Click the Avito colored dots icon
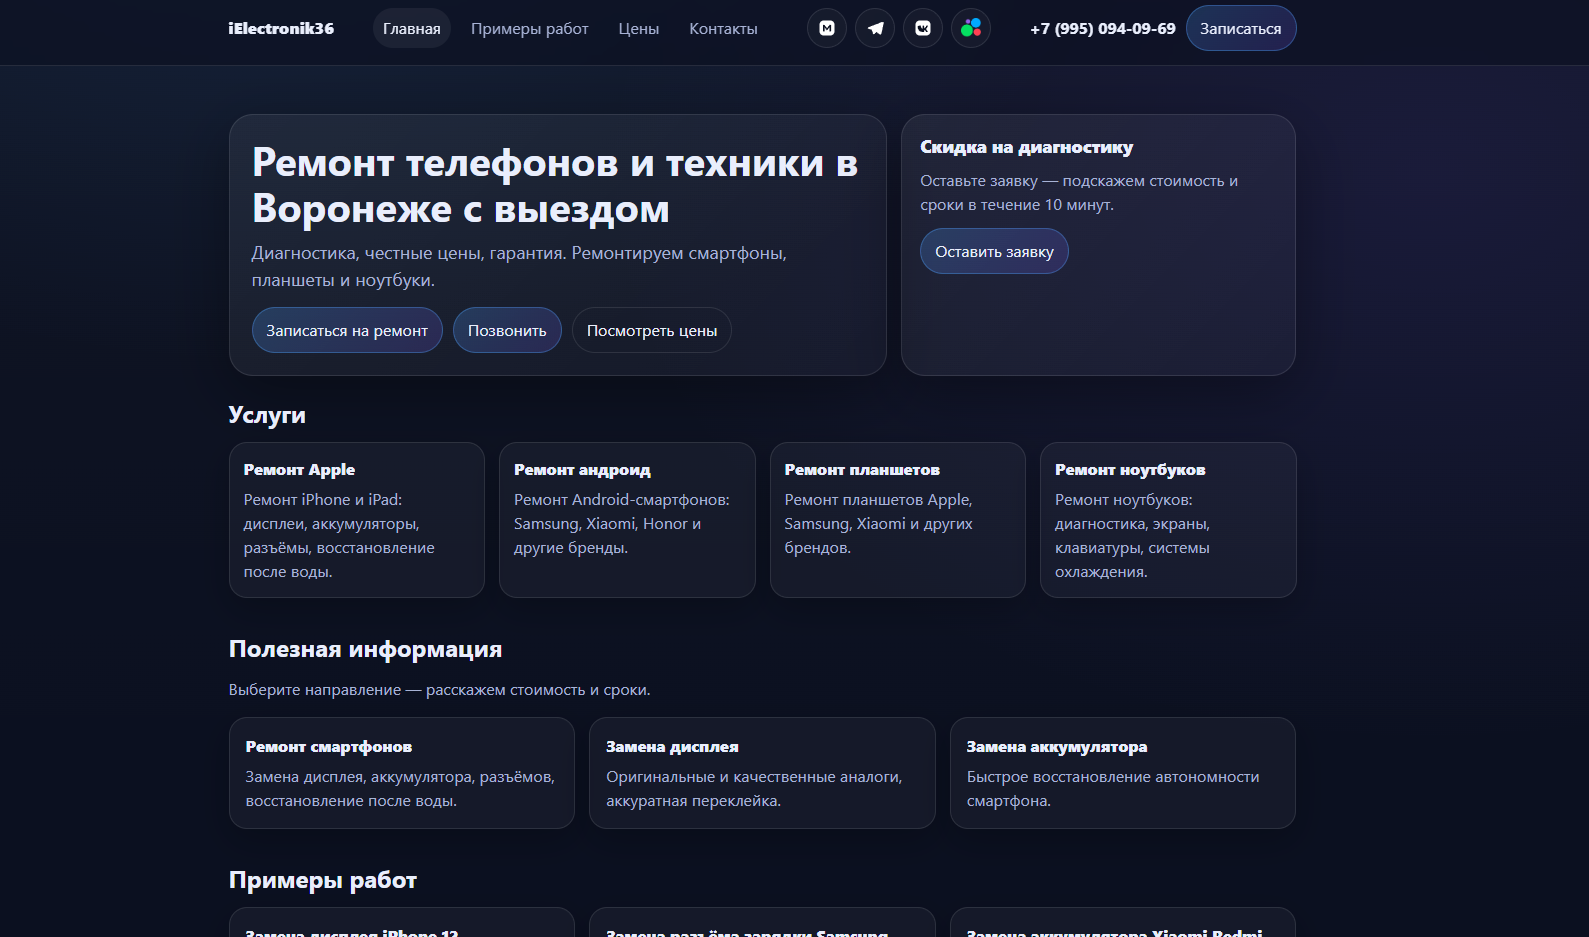 pyautogui.click(x=971, y=28)
